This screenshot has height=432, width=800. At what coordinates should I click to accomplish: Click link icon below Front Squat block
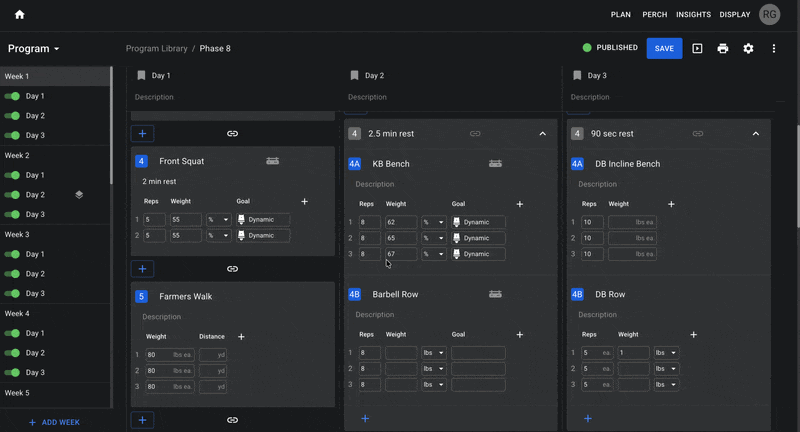click(232, 269)
